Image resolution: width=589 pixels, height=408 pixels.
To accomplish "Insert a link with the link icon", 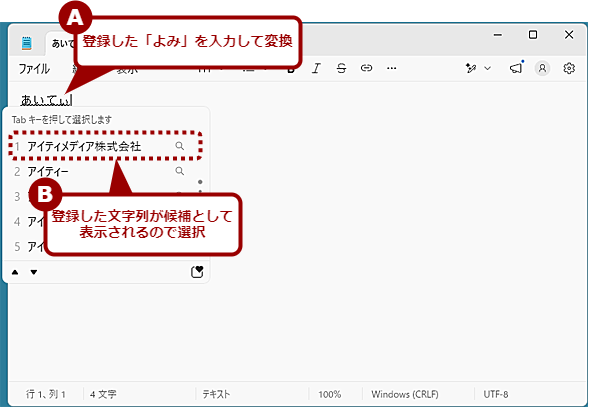I will [x=366, y=68].
